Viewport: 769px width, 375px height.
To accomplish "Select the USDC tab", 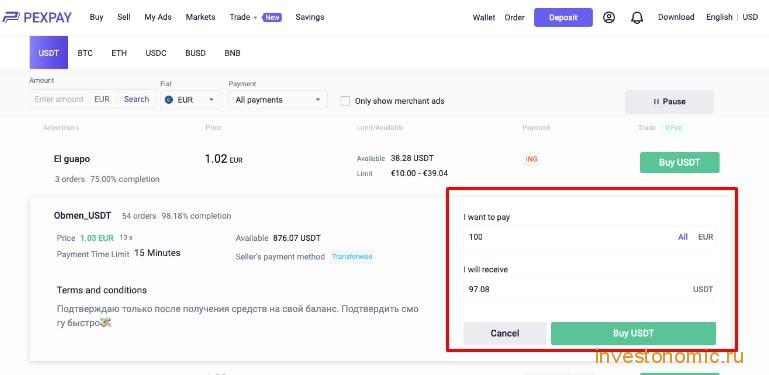I will point(156,53).
